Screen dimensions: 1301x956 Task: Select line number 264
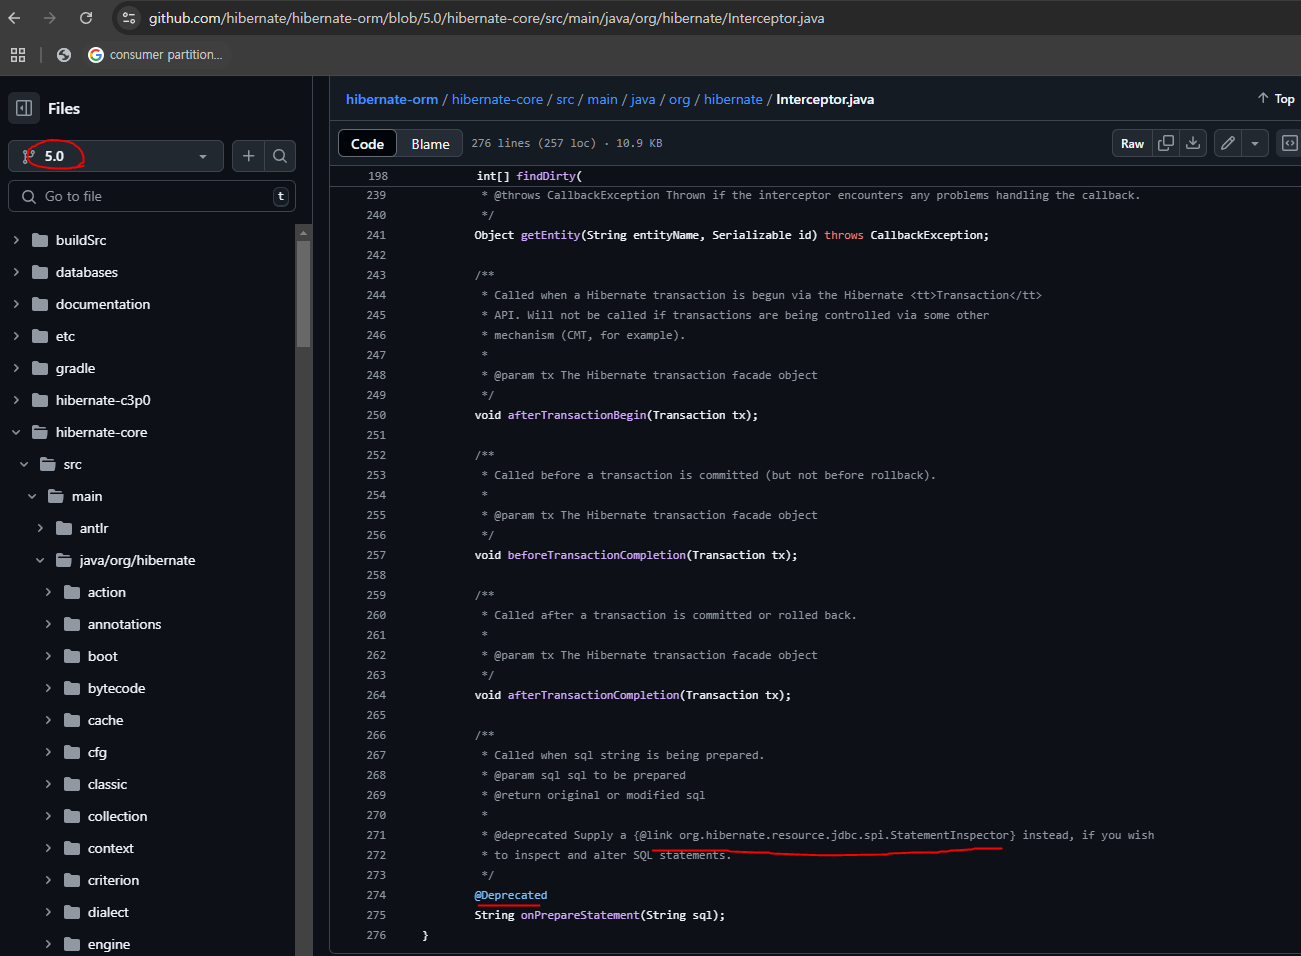376,695
